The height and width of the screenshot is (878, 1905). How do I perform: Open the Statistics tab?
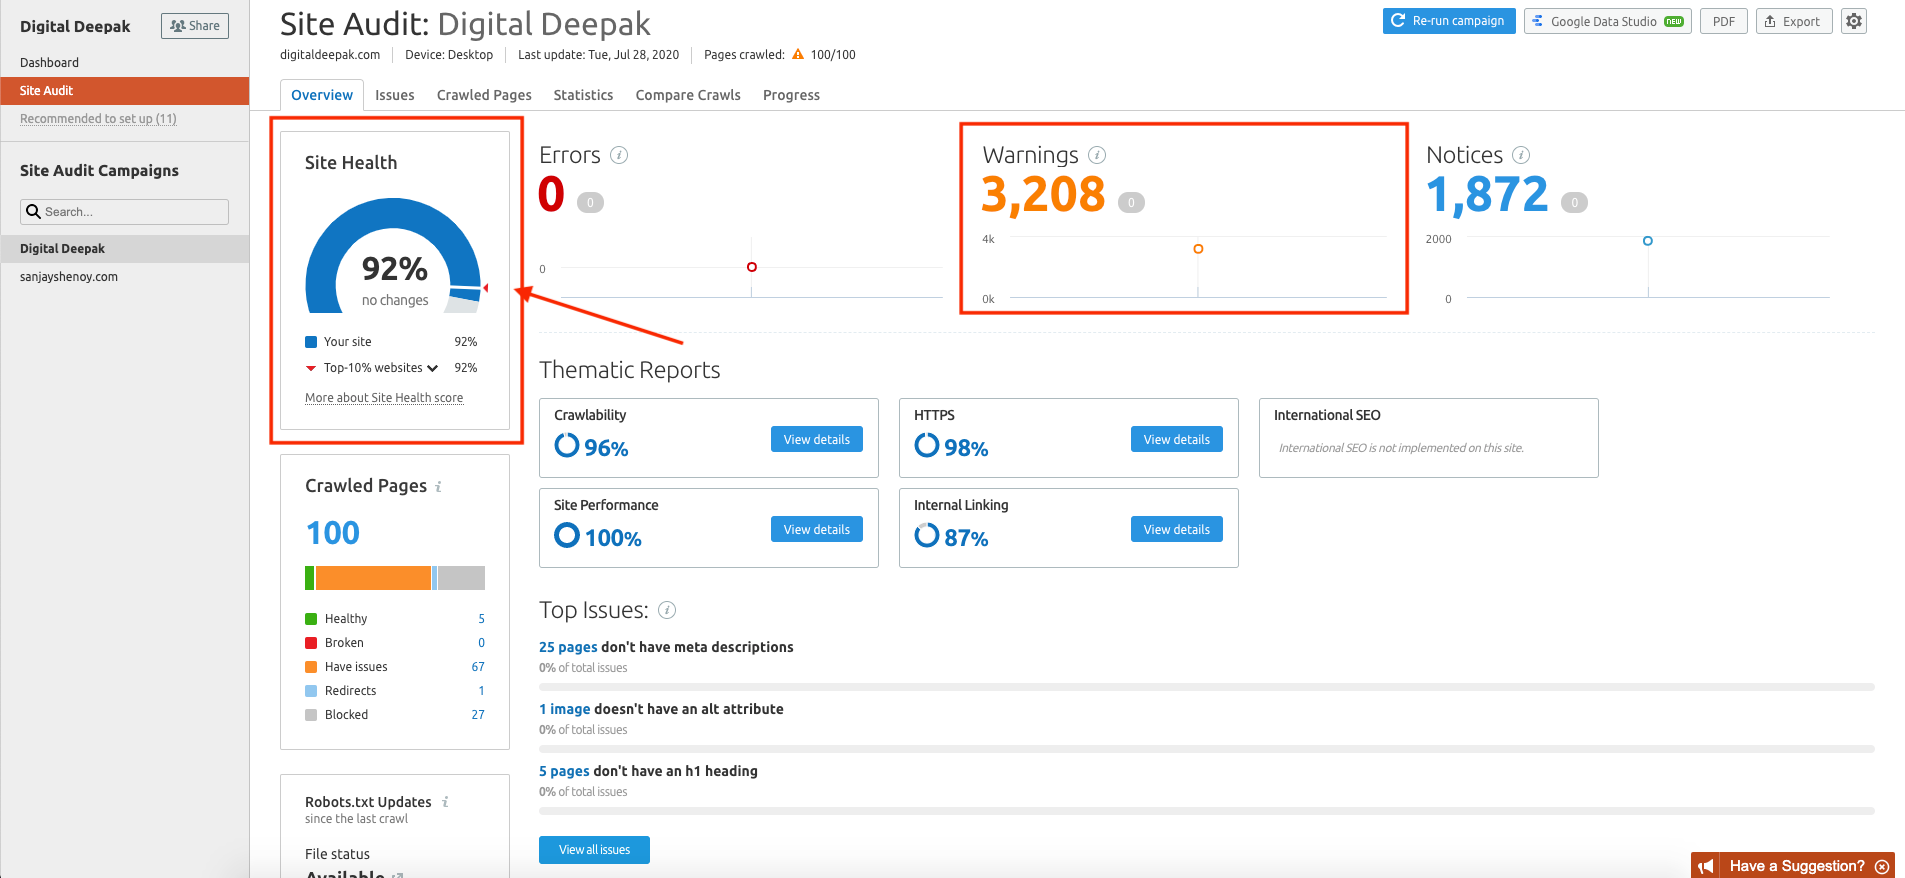(x=583, y=95)
